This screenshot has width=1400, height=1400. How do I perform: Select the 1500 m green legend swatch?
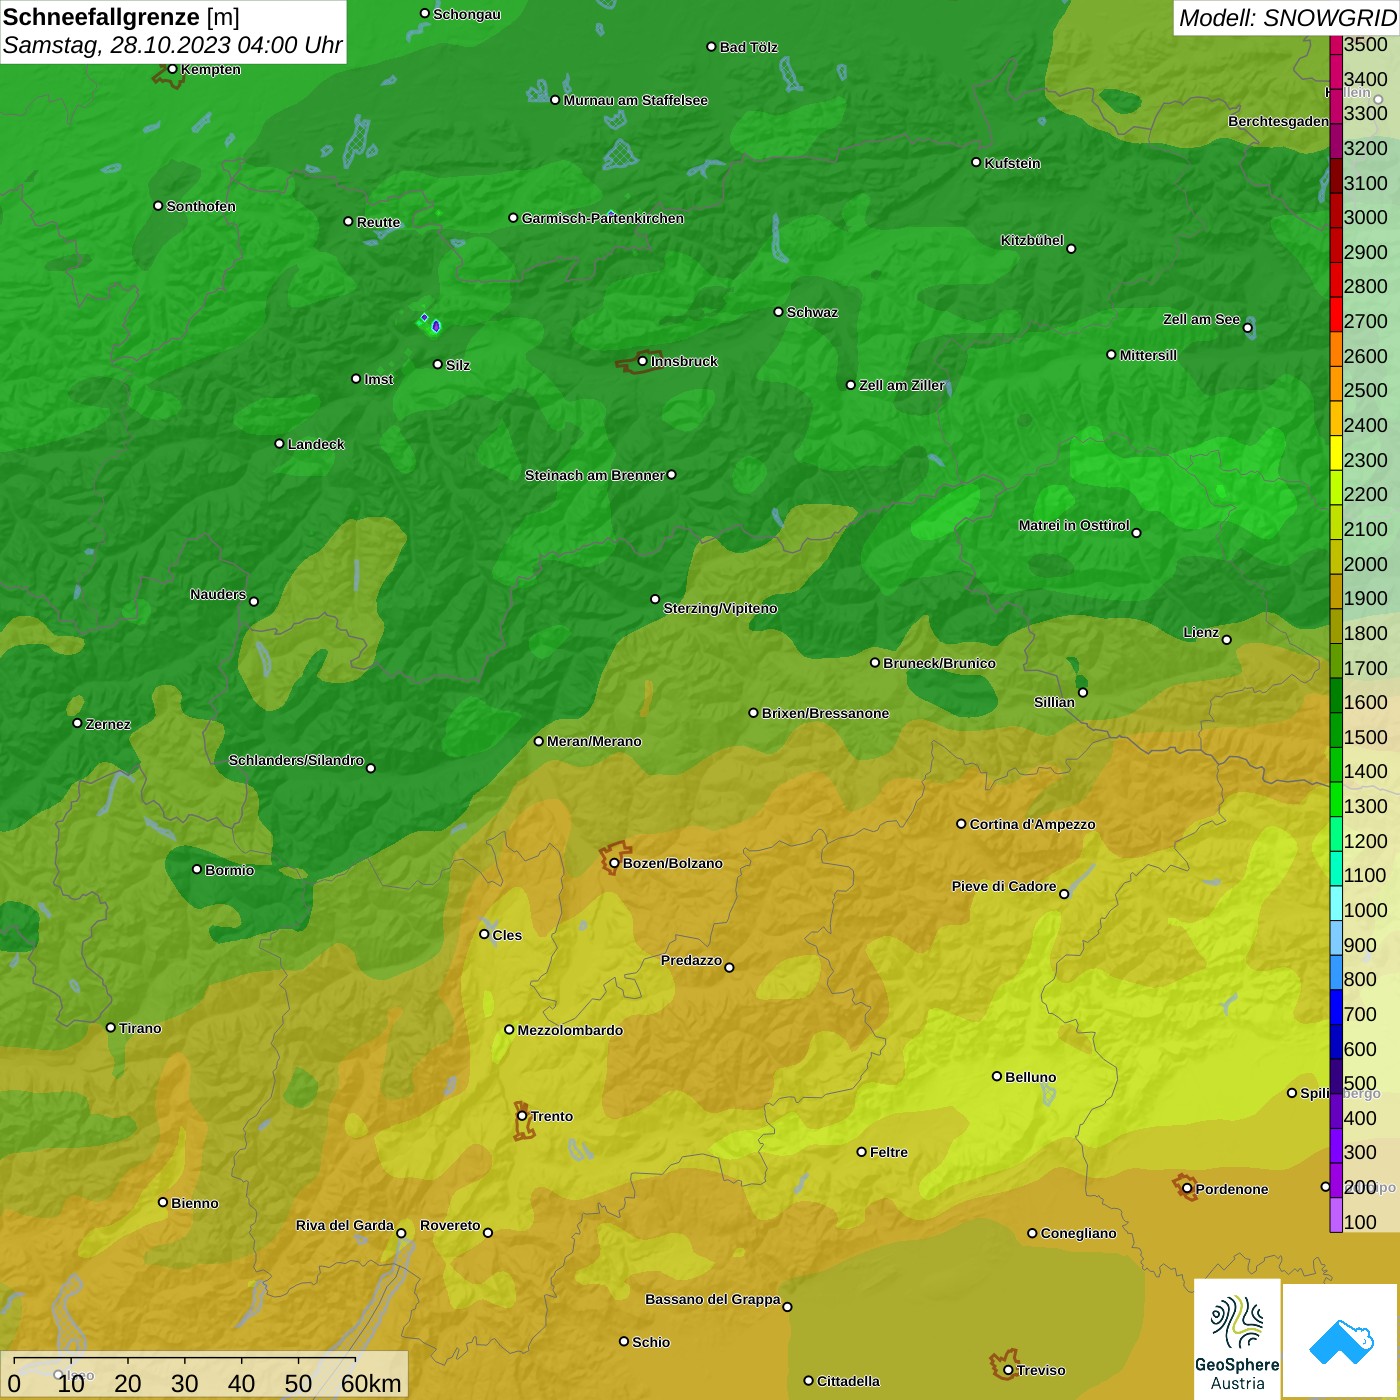1336,730
